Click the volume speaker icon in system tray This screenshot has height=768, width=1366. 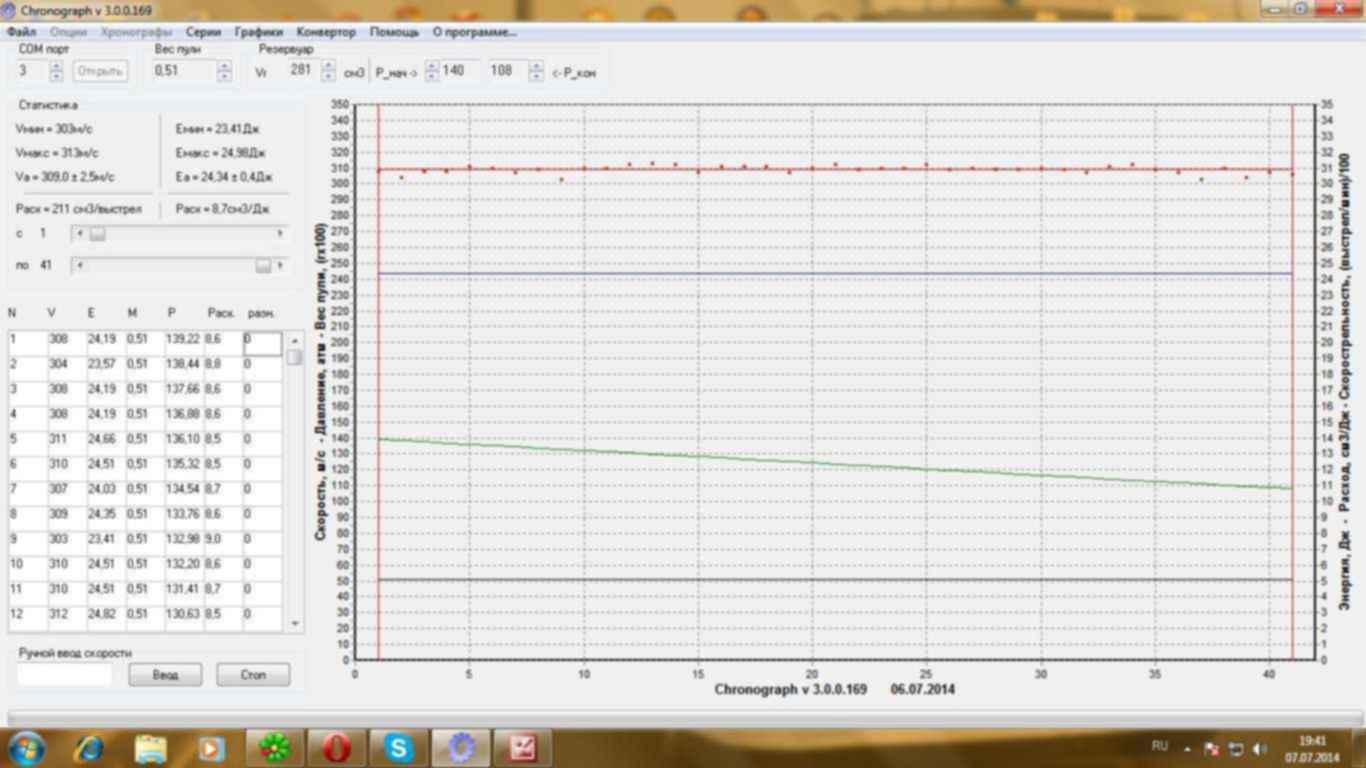(x=1259, y=748)
